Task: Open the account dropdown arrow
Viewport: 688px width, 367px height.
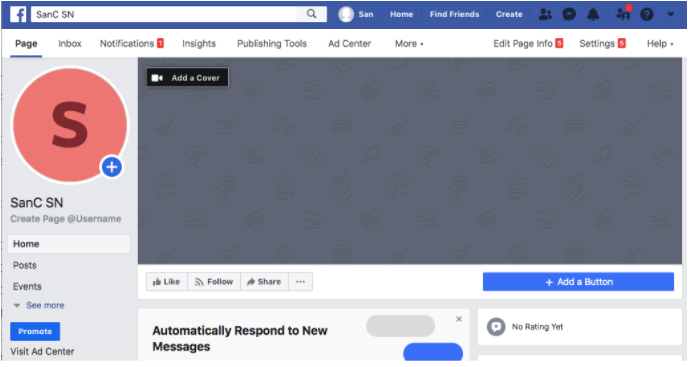Action: 670,14
